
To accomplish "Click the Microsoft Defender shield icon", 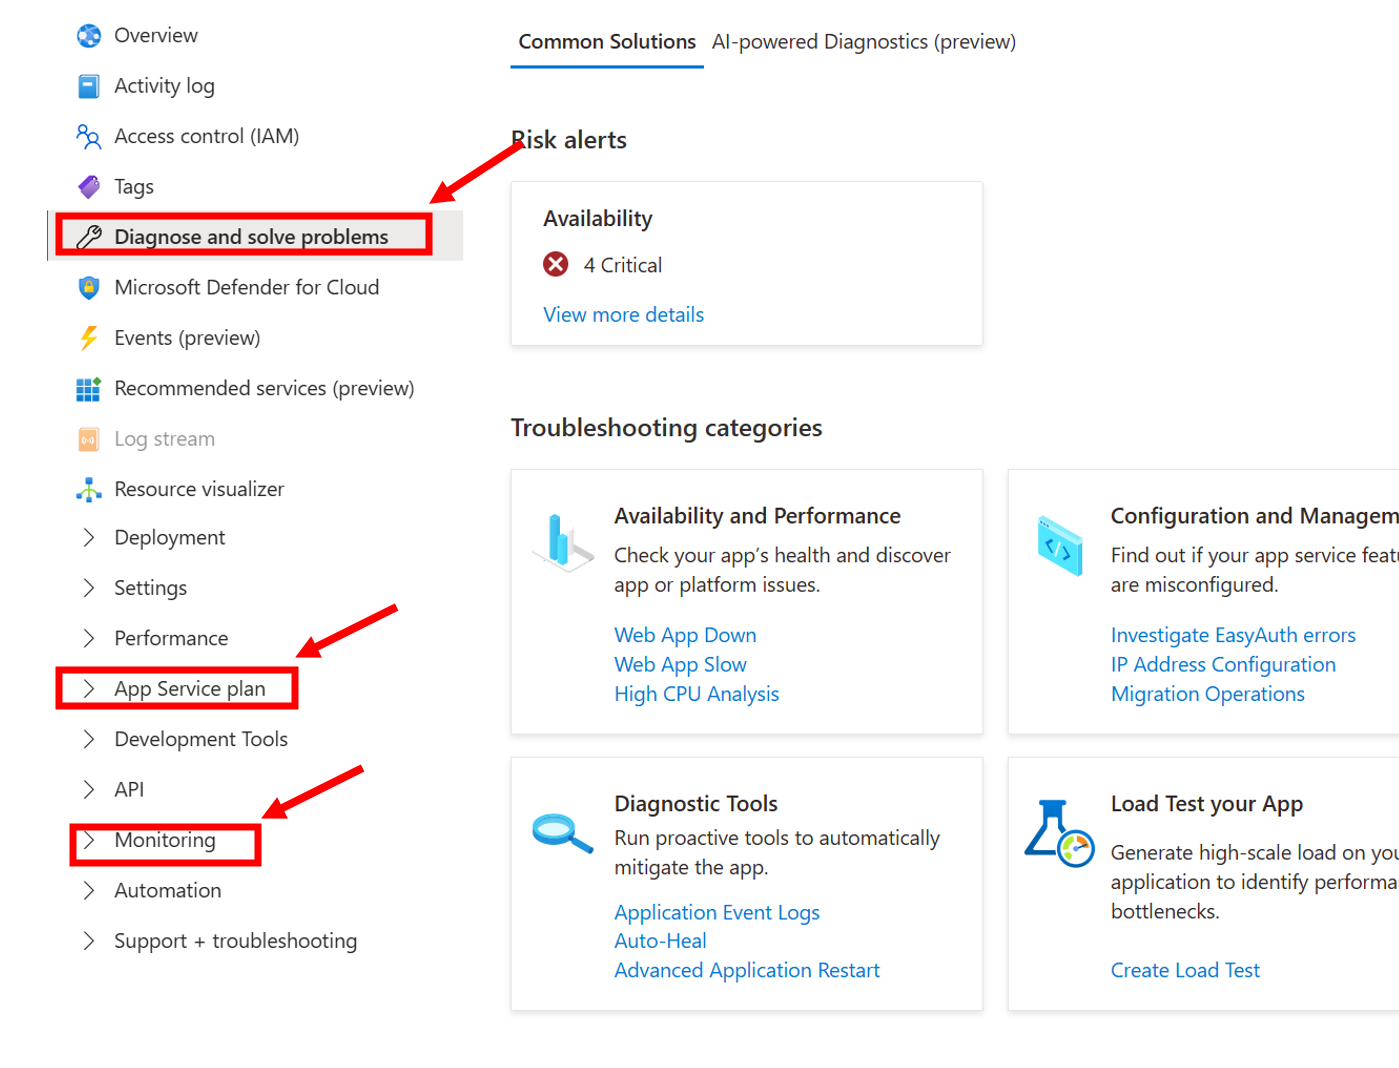I will coord(89,288).
